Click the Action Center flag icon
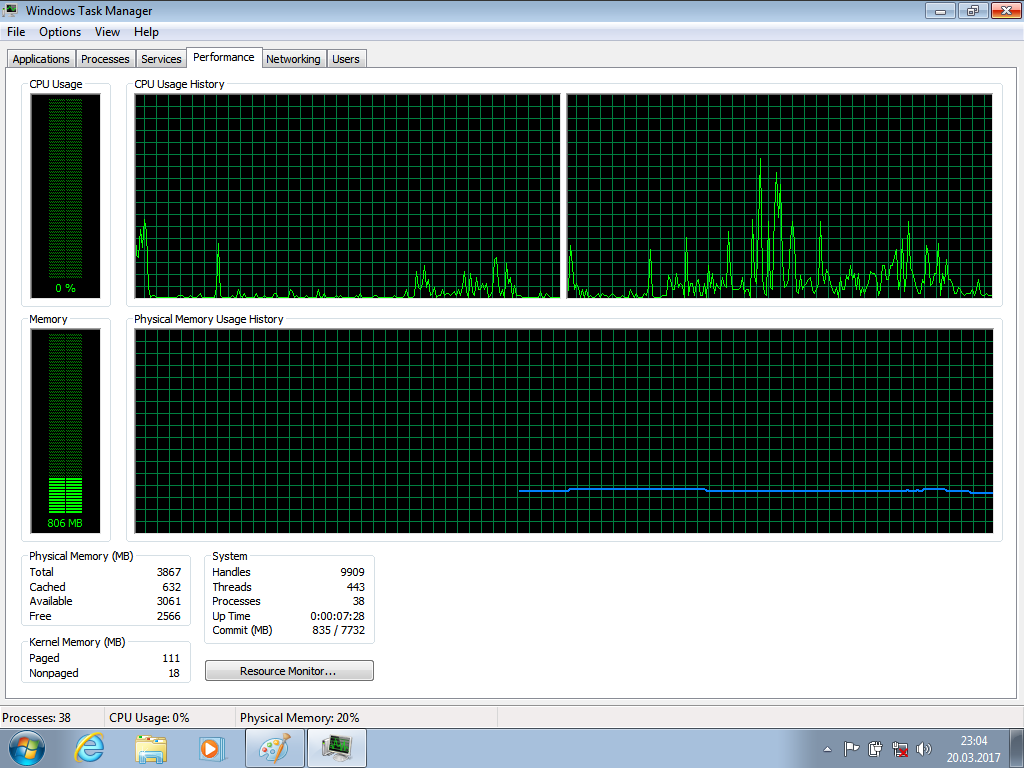This screenshot has height=768, width=1024. [x=851, y=749]
